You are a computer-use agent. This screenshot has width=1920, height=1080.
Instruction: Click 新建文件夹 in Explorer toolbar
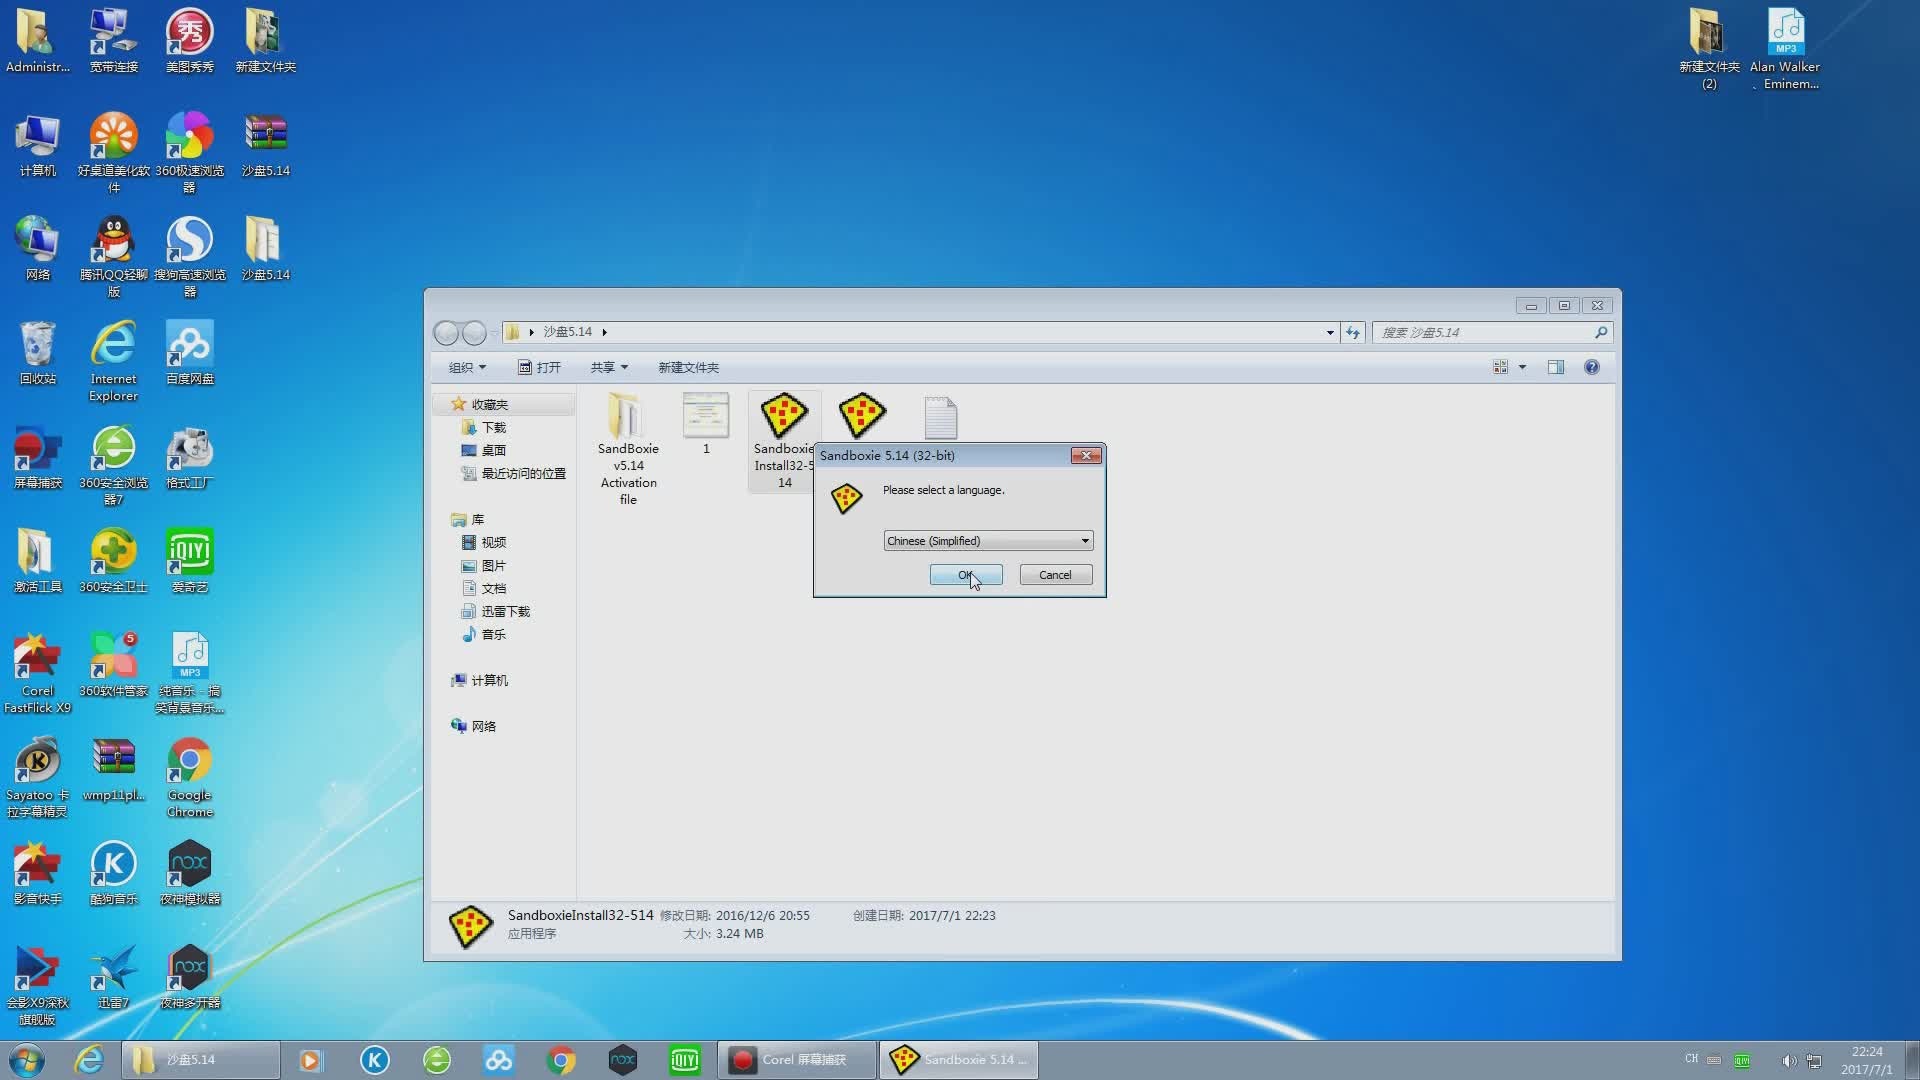coord(688,368)
